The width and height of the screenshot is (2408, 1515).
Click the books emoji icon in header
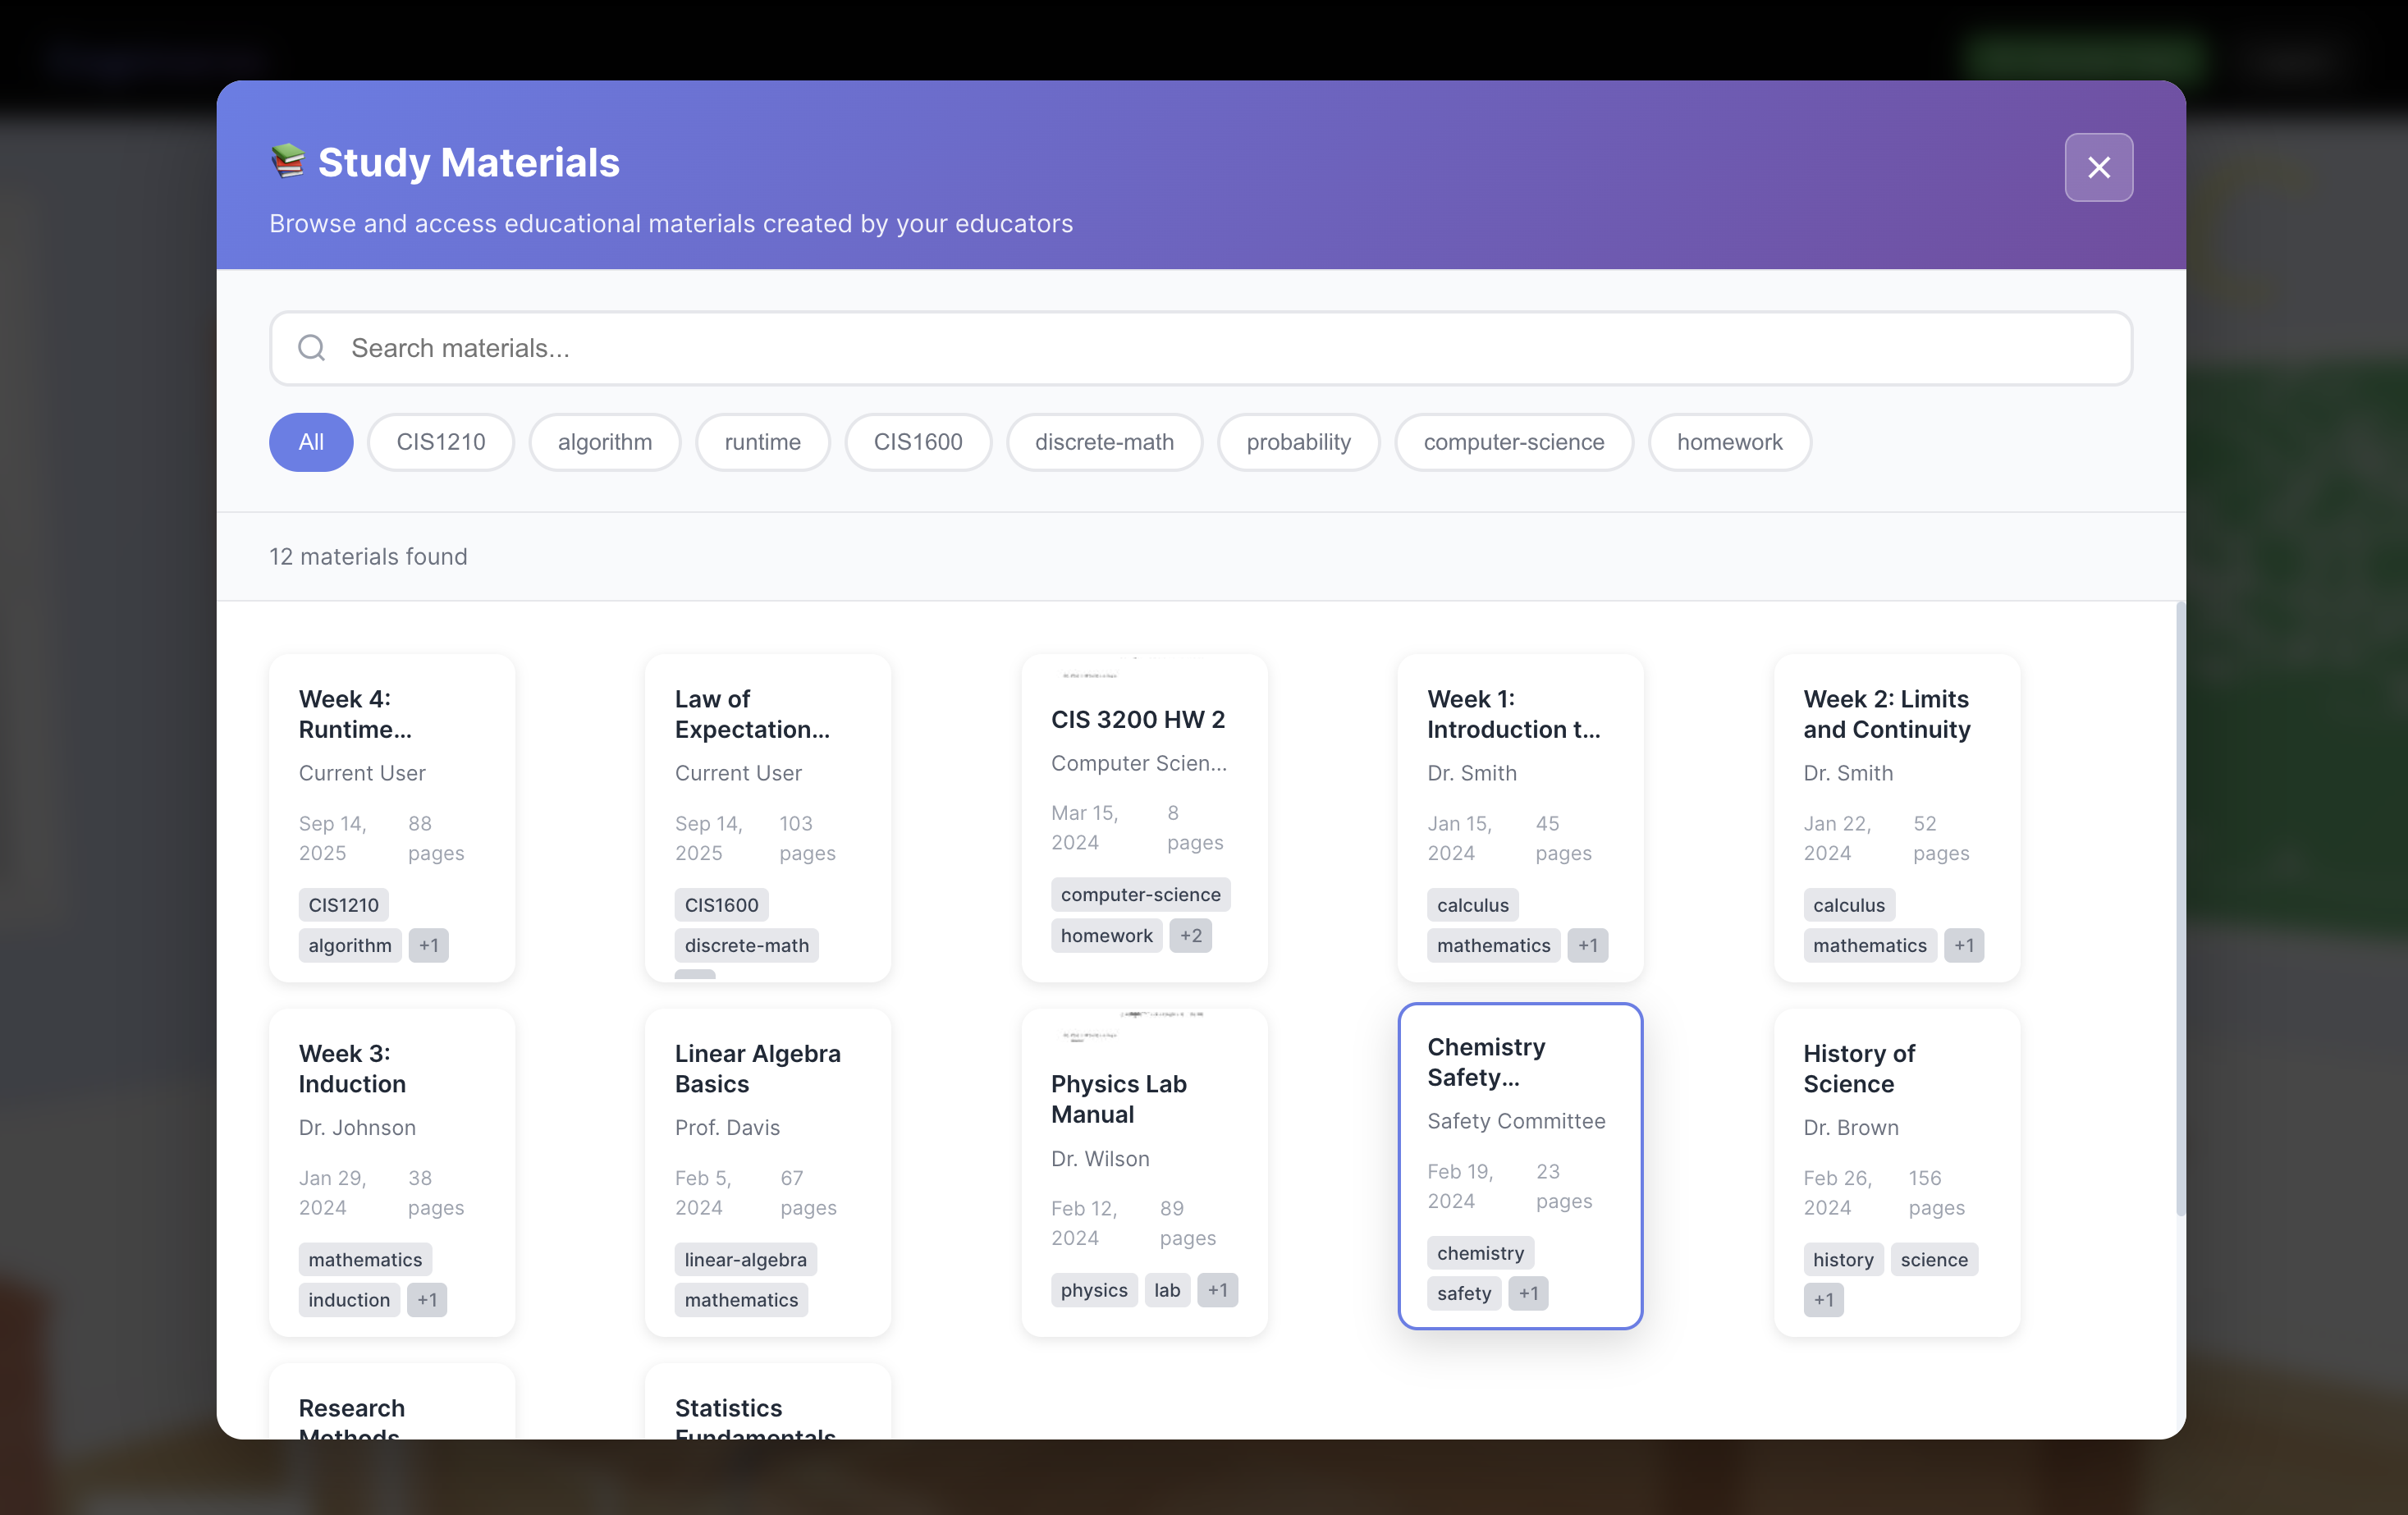tap(288, 162)
